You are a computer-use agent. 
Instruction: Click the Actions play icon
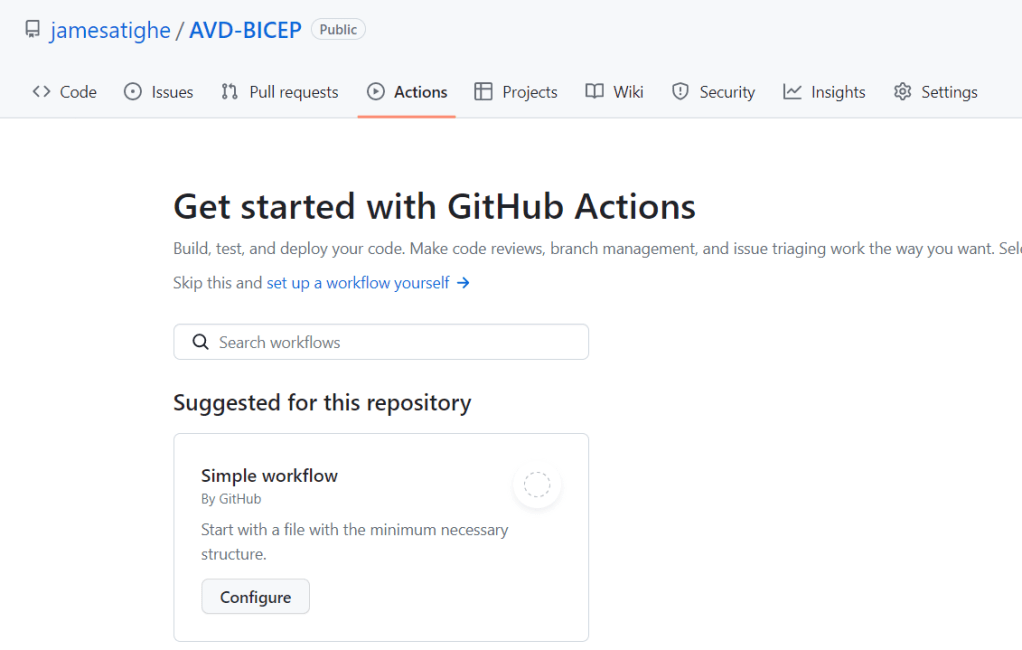(376, 92)
